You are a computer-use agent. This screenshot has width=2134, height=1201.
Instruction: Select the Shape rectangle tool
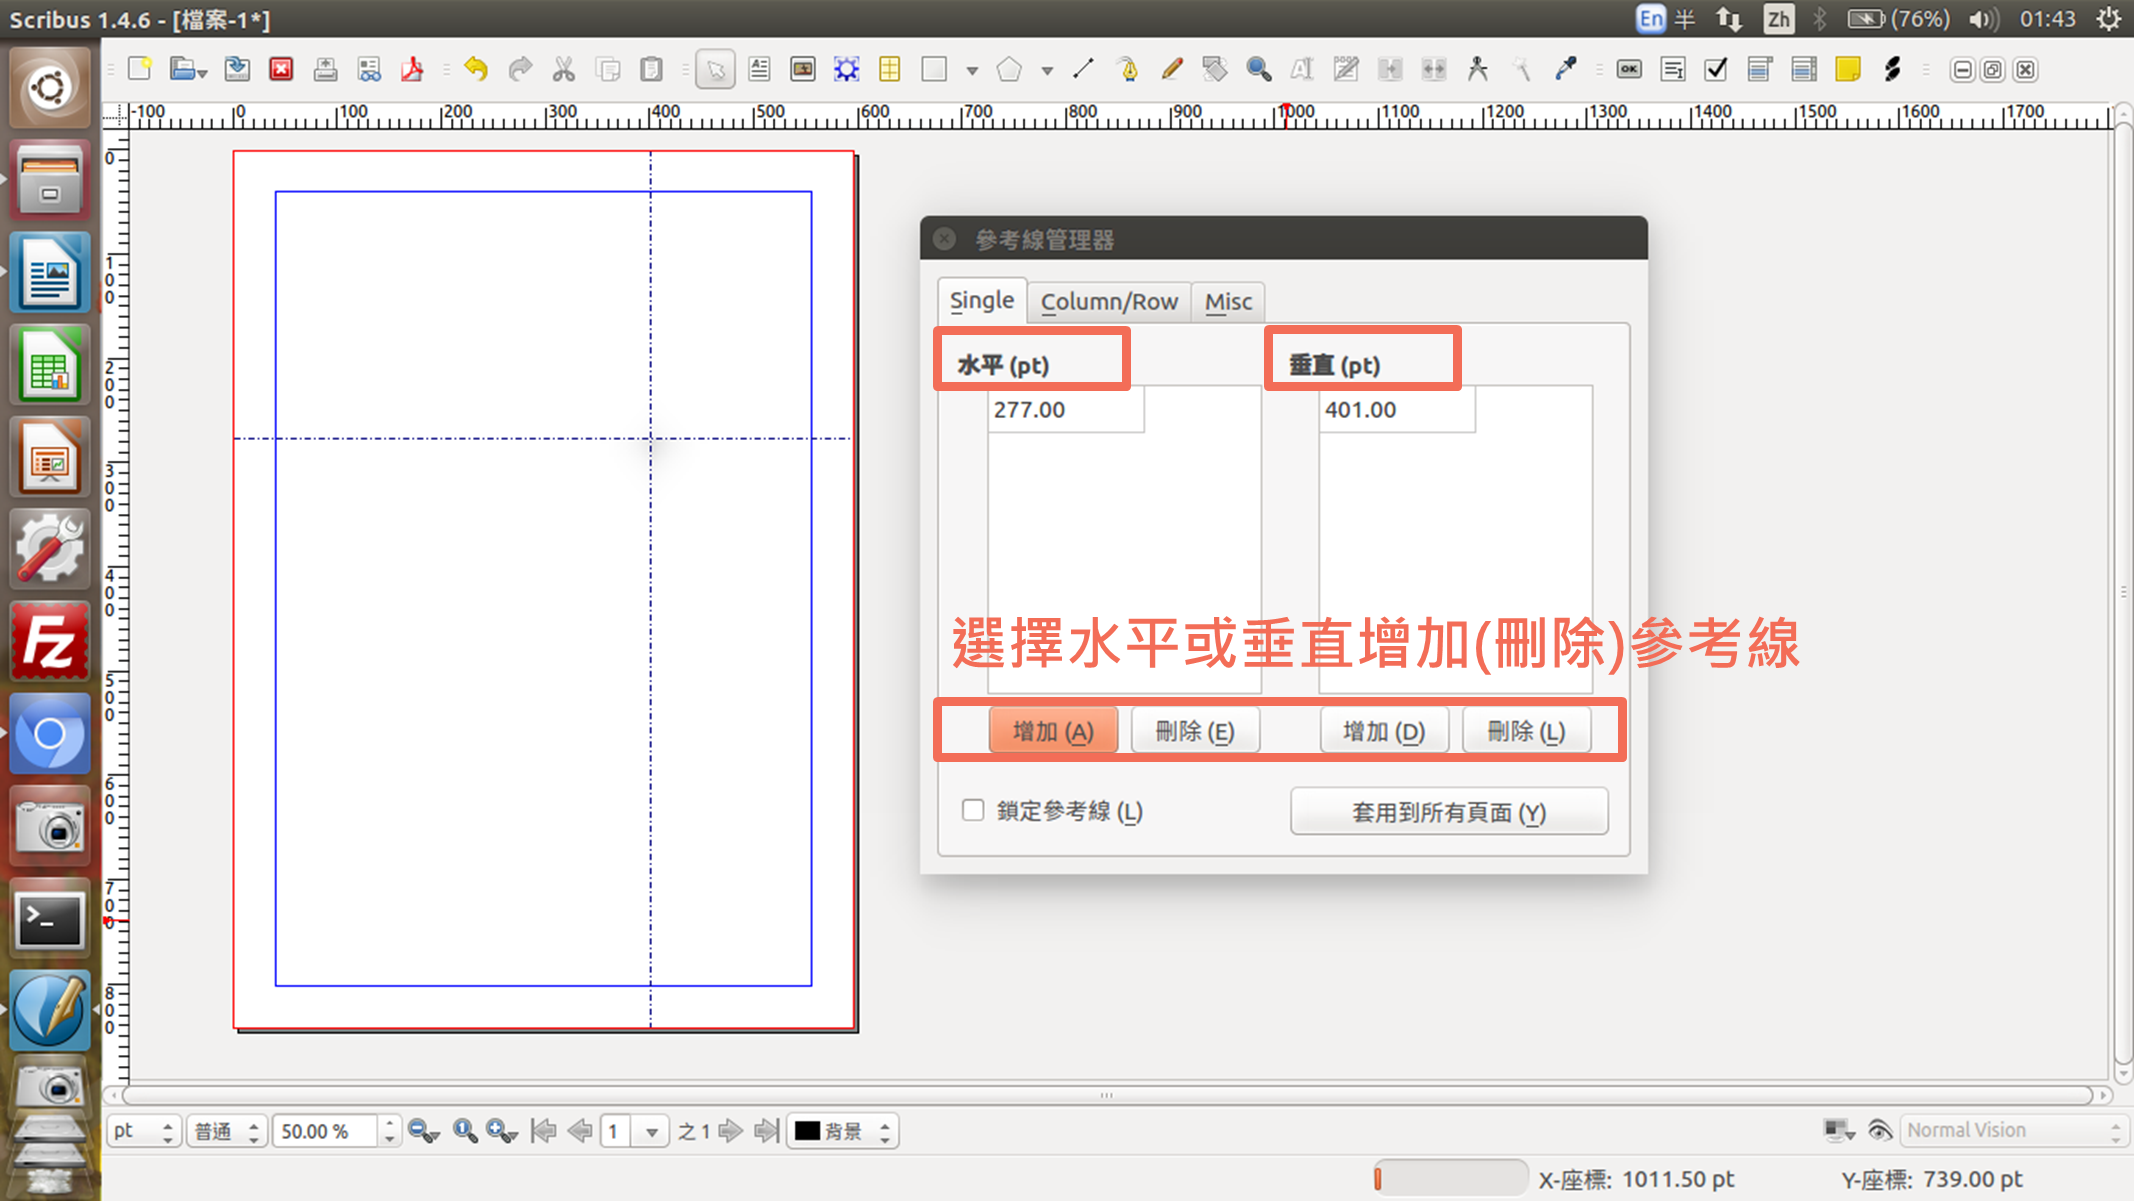tap(934, 69)
